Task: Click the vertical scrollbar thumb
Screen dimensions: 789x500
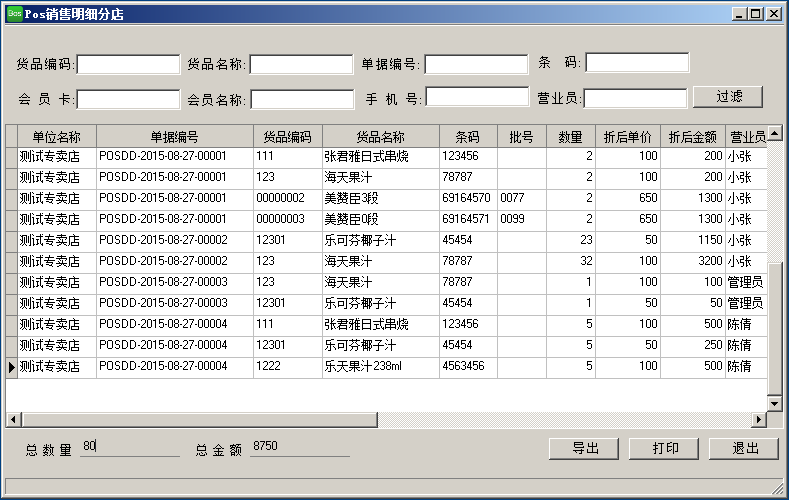Action: [775, 328]
